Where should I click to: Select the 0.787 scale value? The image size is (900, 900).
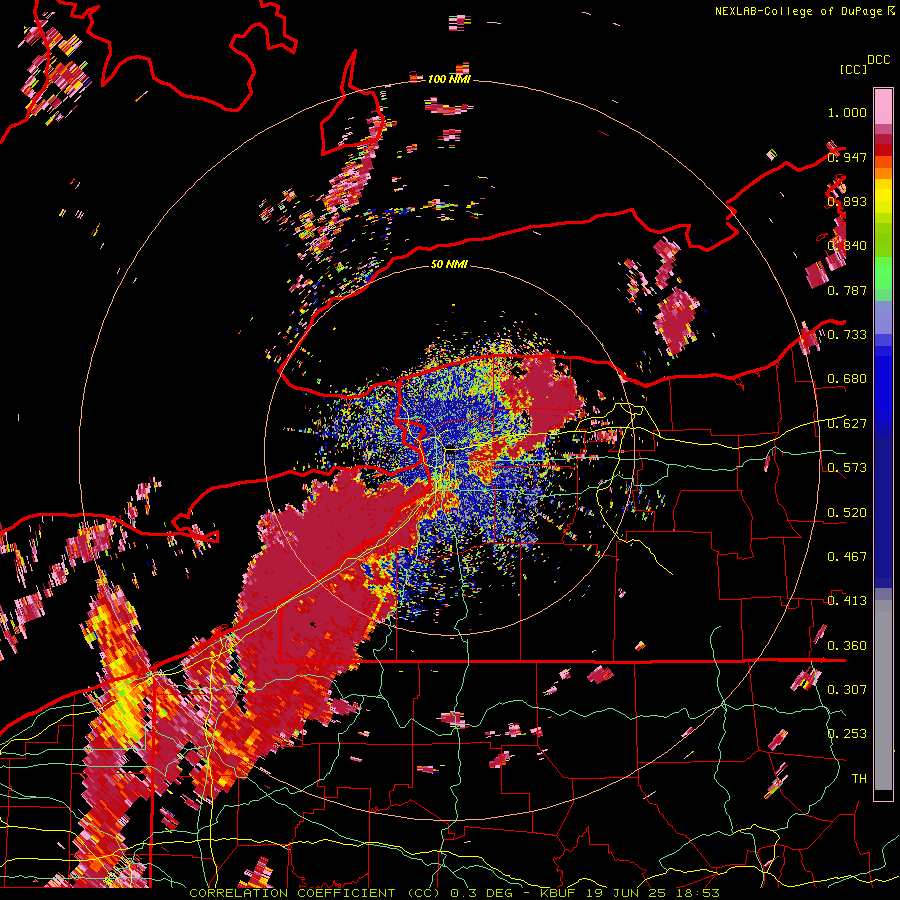pos(847,290)
